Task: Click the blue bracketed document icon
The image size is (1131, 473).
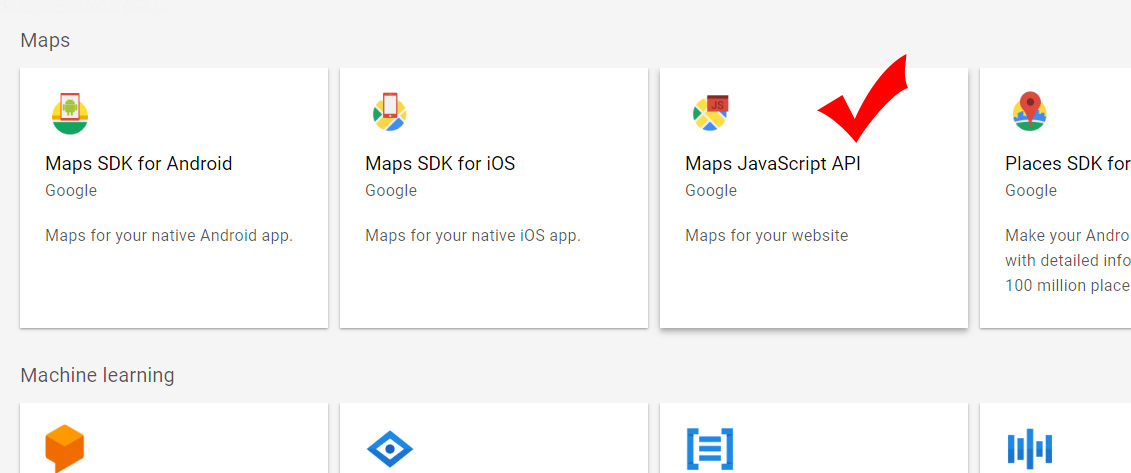Action: click(710, 449)
